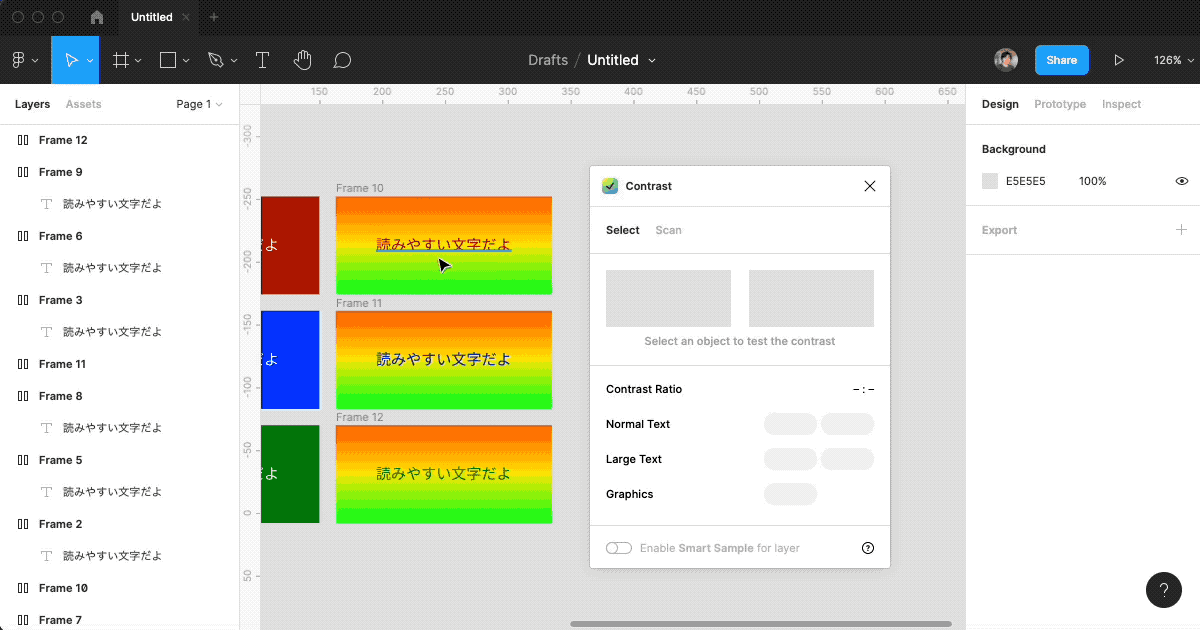1200x630 pixels.
Task: Click the blue Share button
Action: pos(1061,60)
